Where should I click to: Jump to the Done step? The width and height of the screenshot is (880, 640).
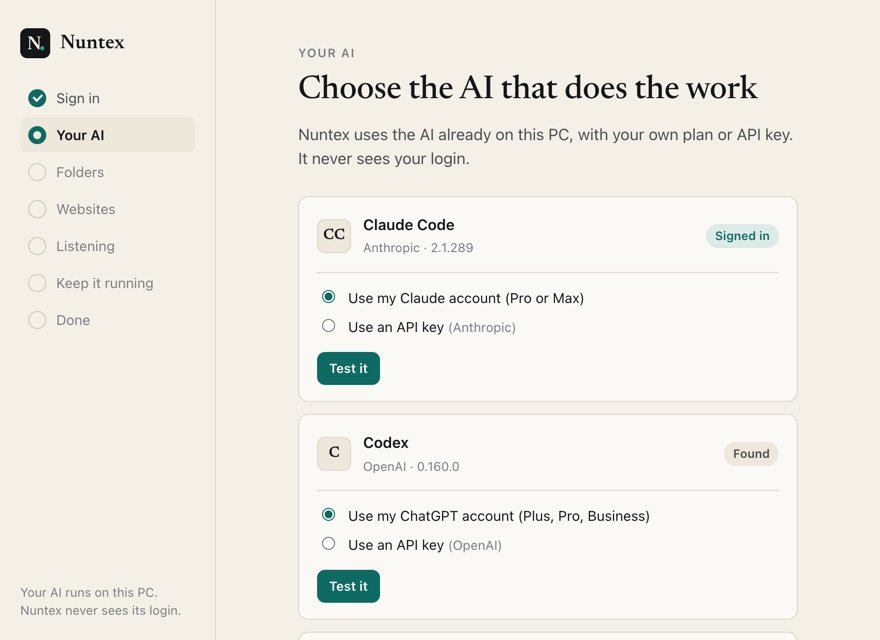tap(108, 321)
